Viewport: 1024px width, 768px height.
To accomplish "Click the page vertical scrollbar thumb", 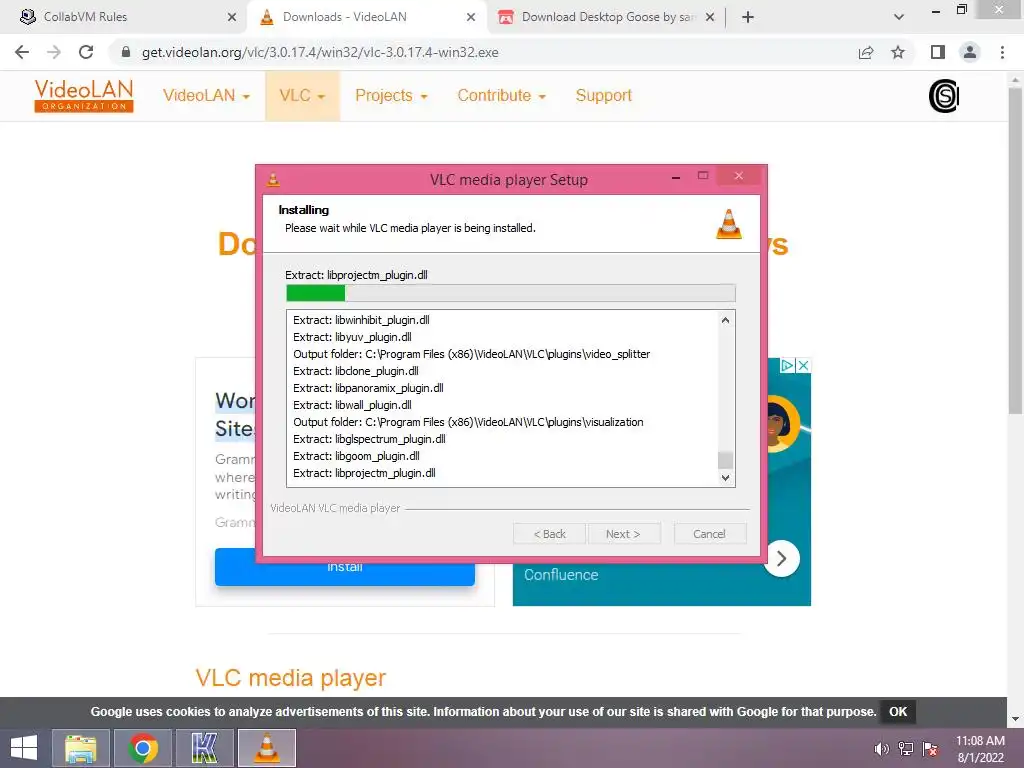I will pos(1016,250).
